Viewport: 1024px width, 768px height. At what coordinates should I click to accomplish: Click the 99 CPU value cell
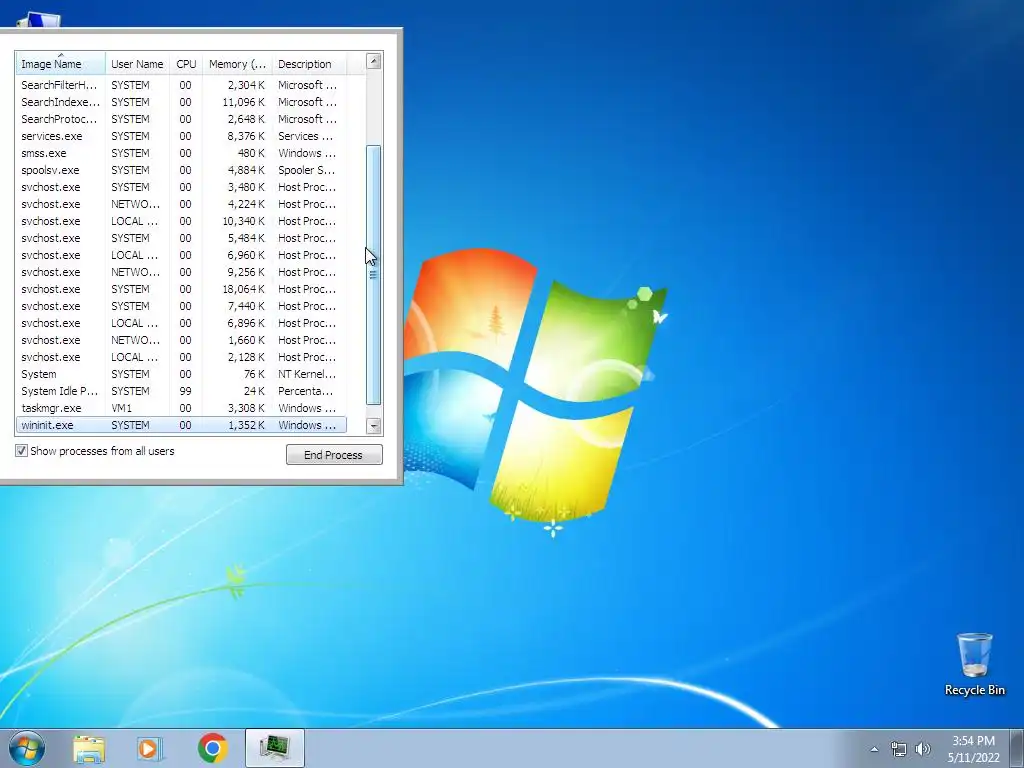185,391
